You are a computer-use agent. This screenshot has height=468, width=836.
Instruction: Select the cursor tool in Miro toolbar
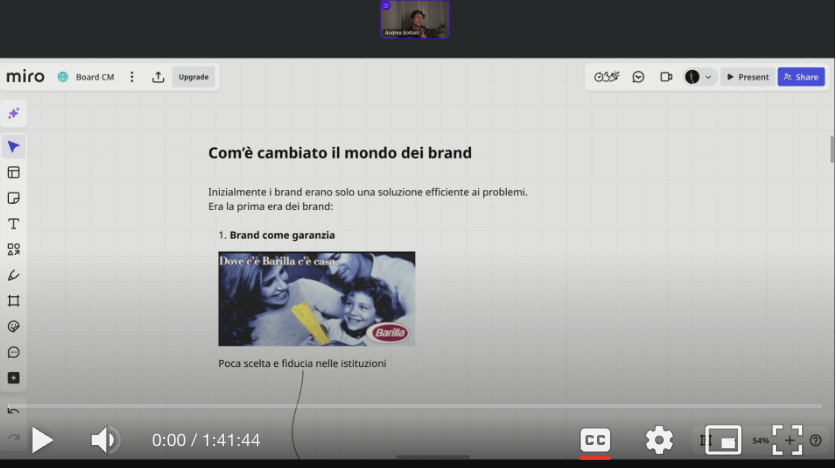(14, 147)
